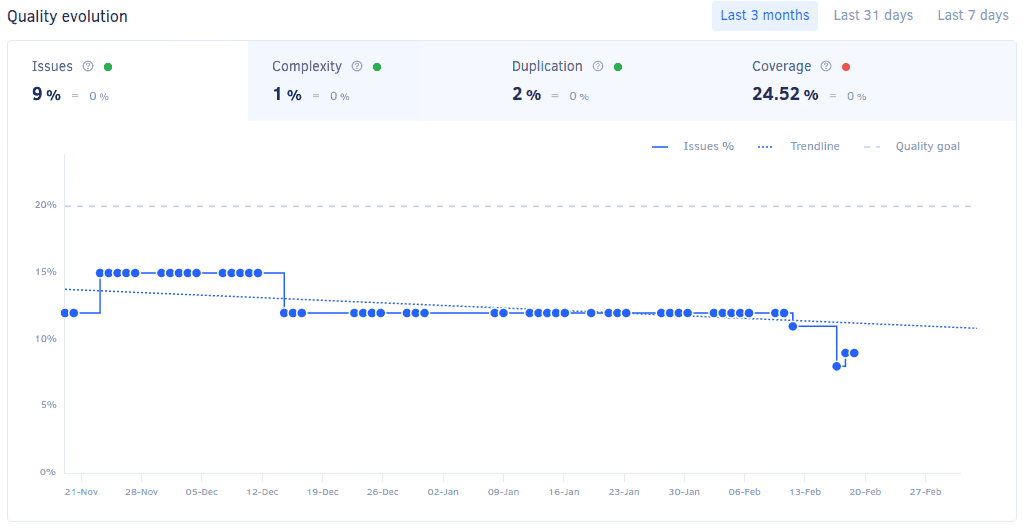Image resolution: width=1023 pixels, height=528 pixels.
Task: Click help icon next to Issues
Action: 88,67
